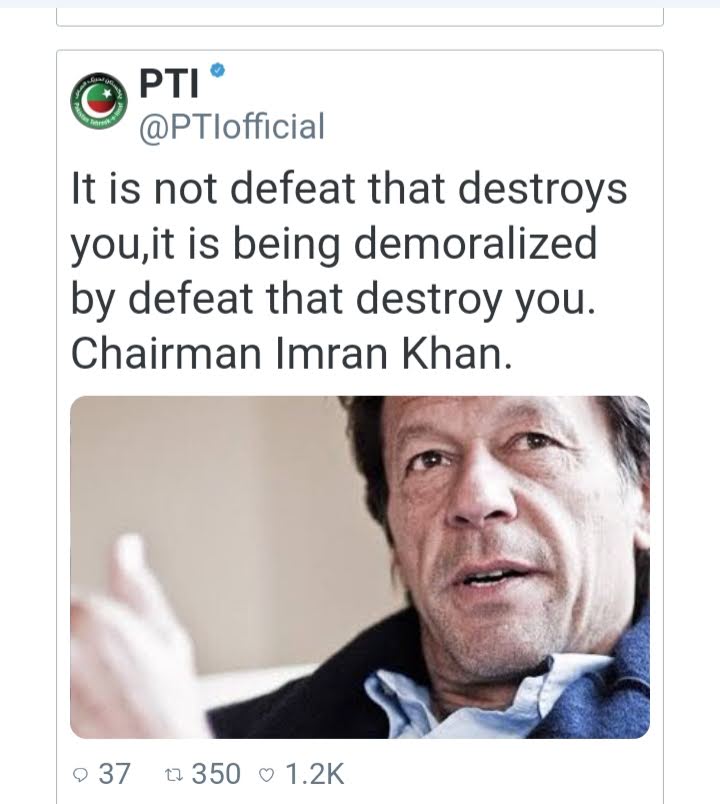Open the Imran Khan photo attachment

360,567
